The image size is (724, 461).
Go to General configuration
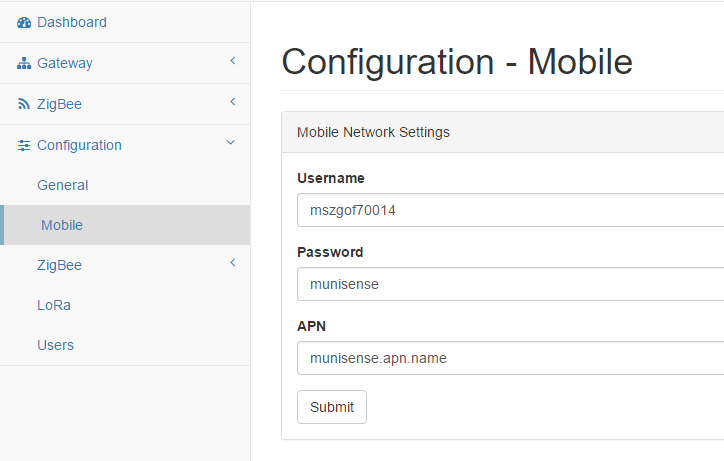[63, 185]
